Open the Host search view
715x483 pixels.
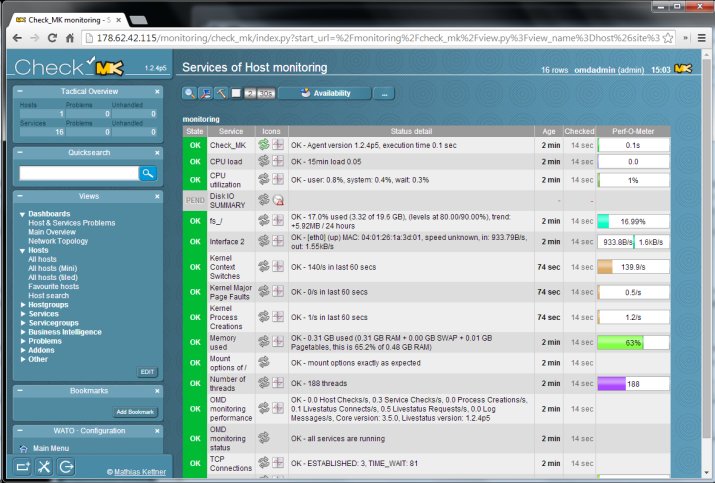click(48, 296)
